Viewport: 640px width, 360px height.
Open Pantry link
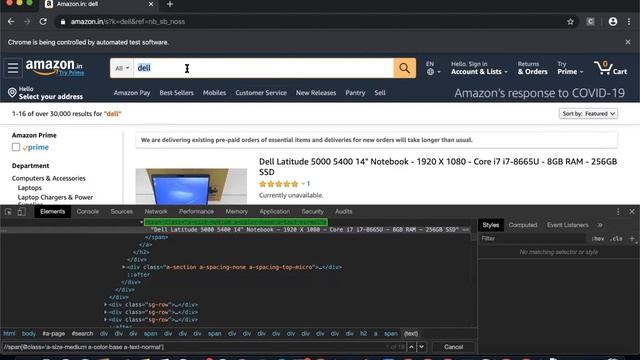click(355, 93)
